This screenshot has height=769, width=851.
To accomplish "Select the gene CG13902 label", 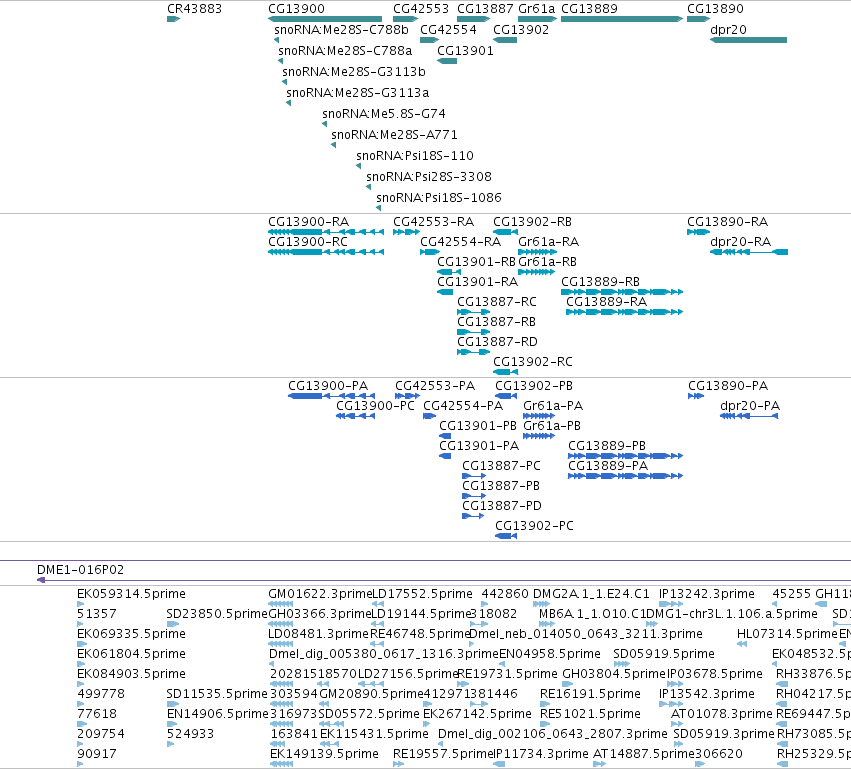I will click(x=521, y=29).
